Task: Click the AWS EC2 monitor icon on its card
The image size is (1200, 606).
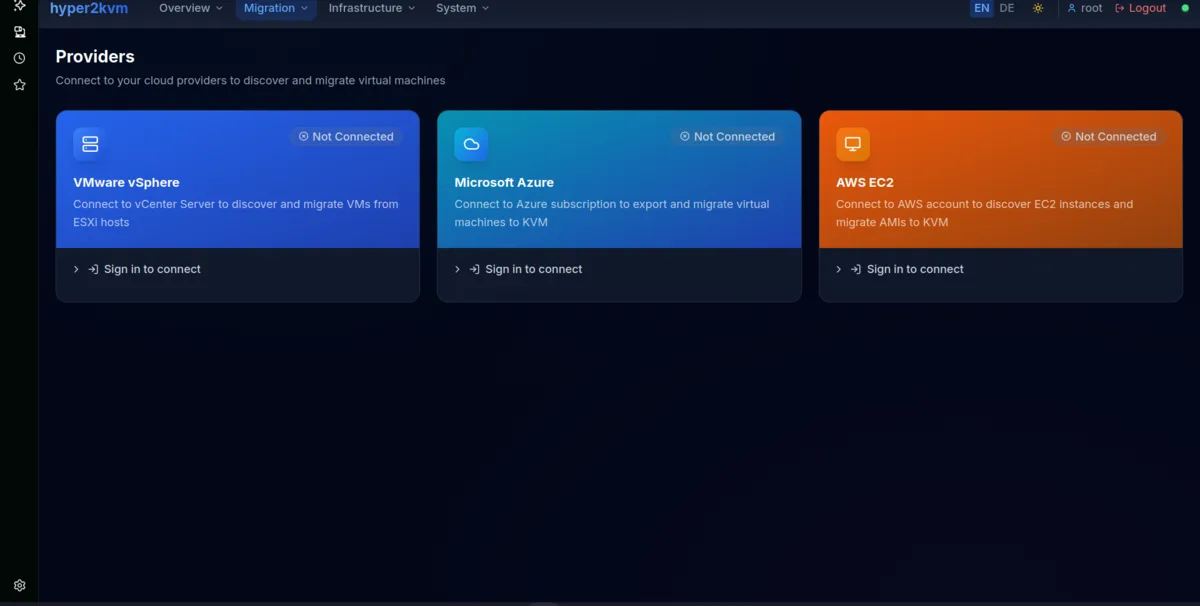Action: point(852,143)
